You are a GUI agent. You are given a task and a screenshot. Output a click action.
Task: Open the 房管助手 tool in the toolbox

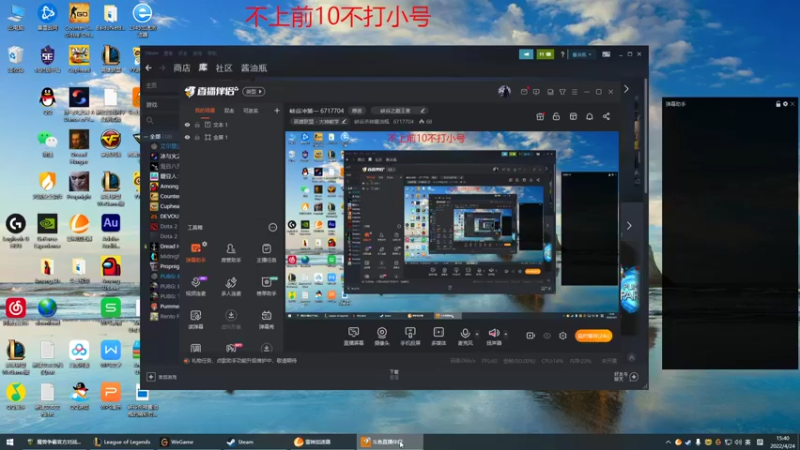[x=231, y=252]
